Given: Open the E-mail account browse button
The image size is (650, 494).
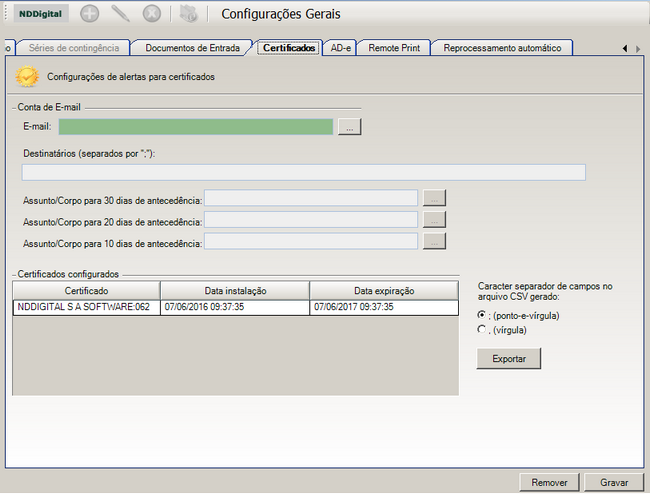Looking at the screenshot, I should [348, 126].
